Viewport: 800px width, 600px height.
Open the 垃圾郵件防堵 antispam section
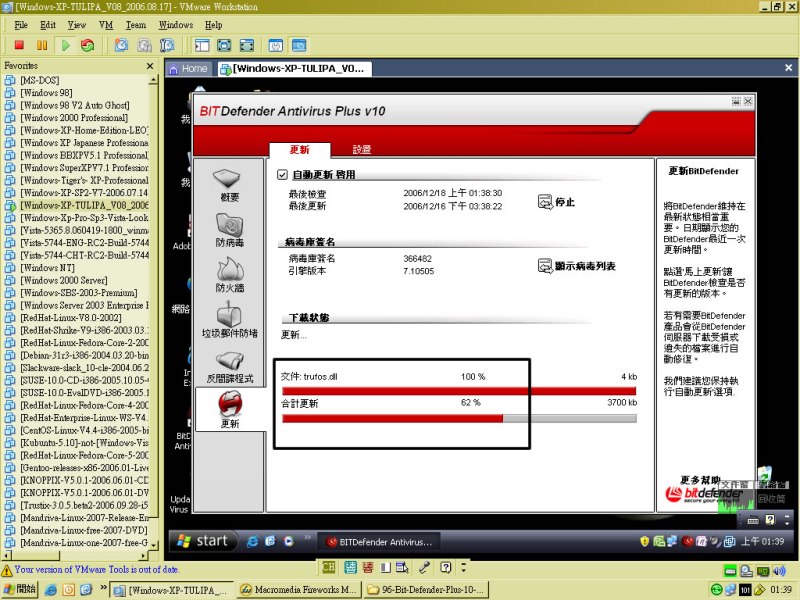229,320
